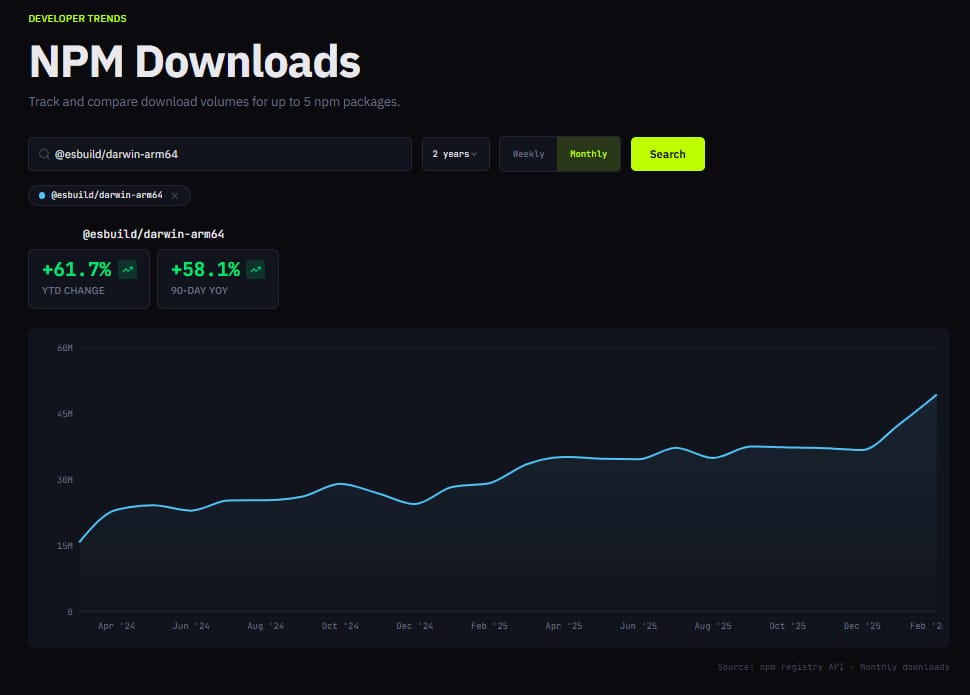Click the 45M y-axis label
The height and width of the screenshot is (695, 970).
click(x=65, y=414)
